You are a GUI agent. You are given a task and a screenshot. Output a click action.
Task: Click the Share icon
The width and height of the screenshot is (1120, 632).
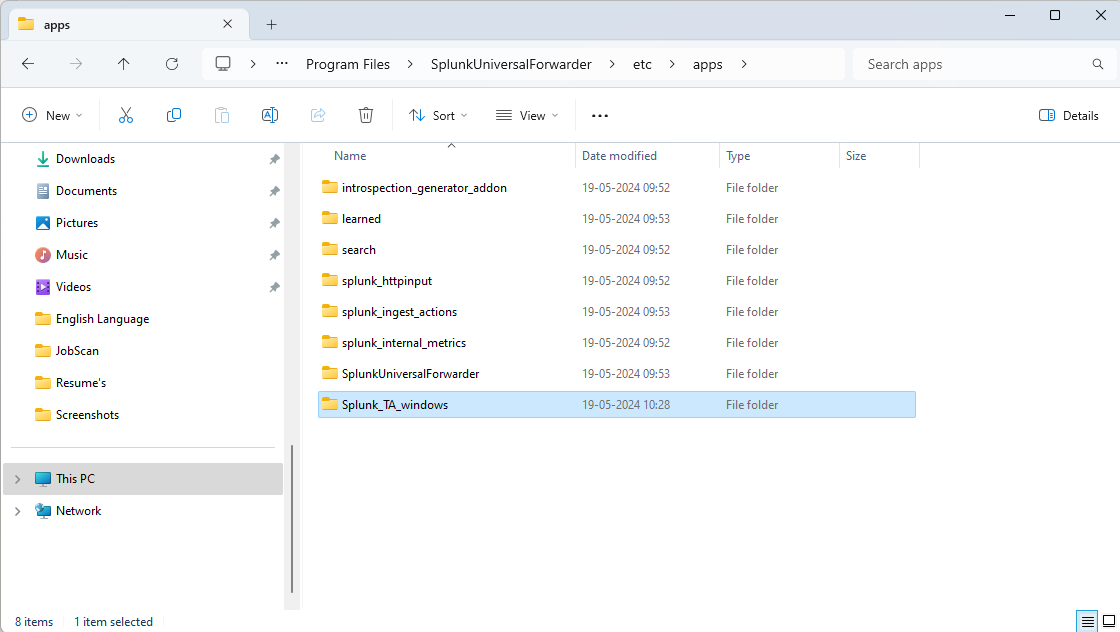click(318, 115)
